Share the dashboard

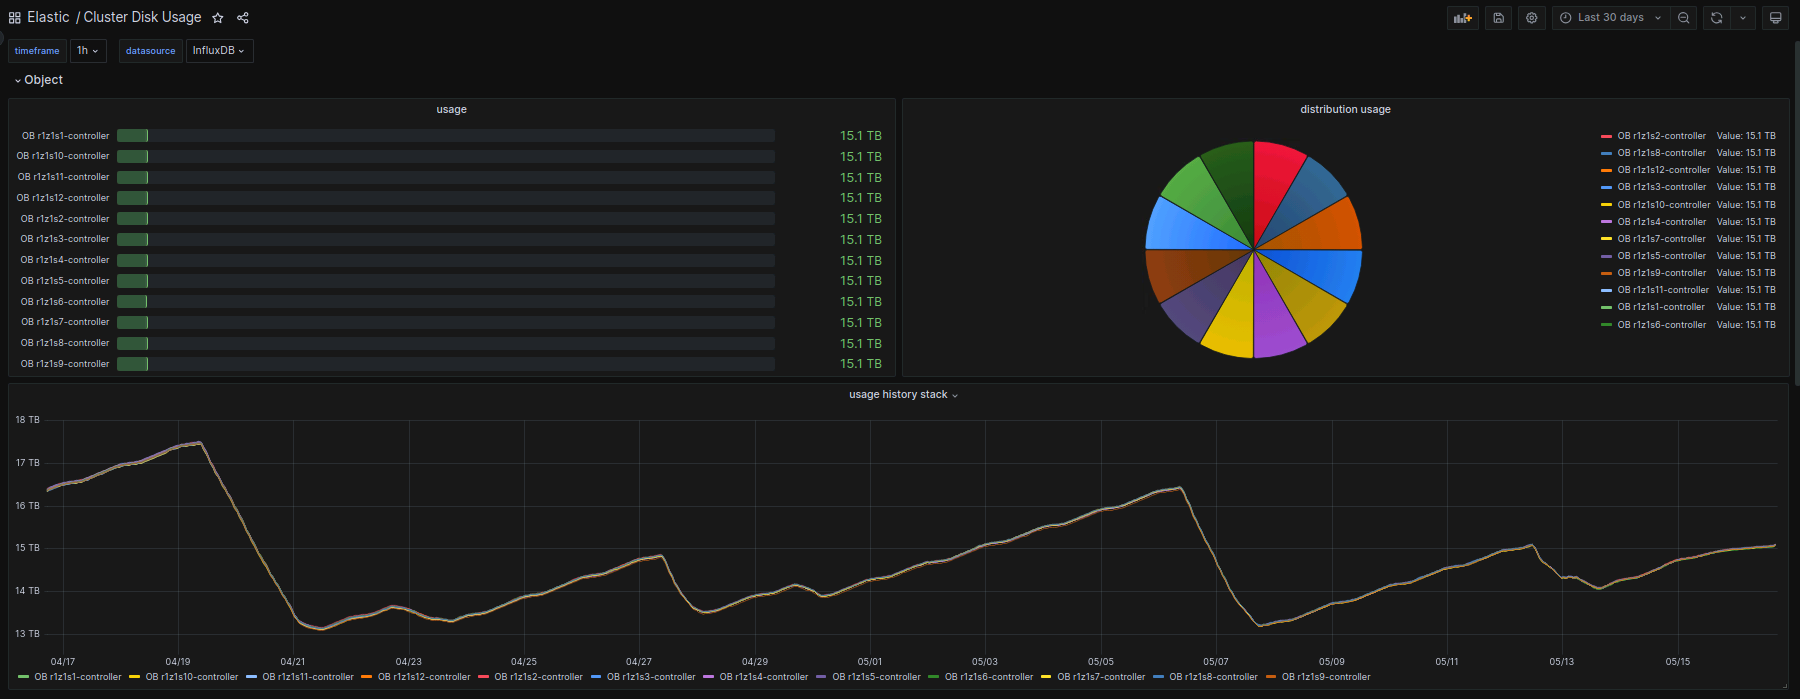[x=243, y=18]
